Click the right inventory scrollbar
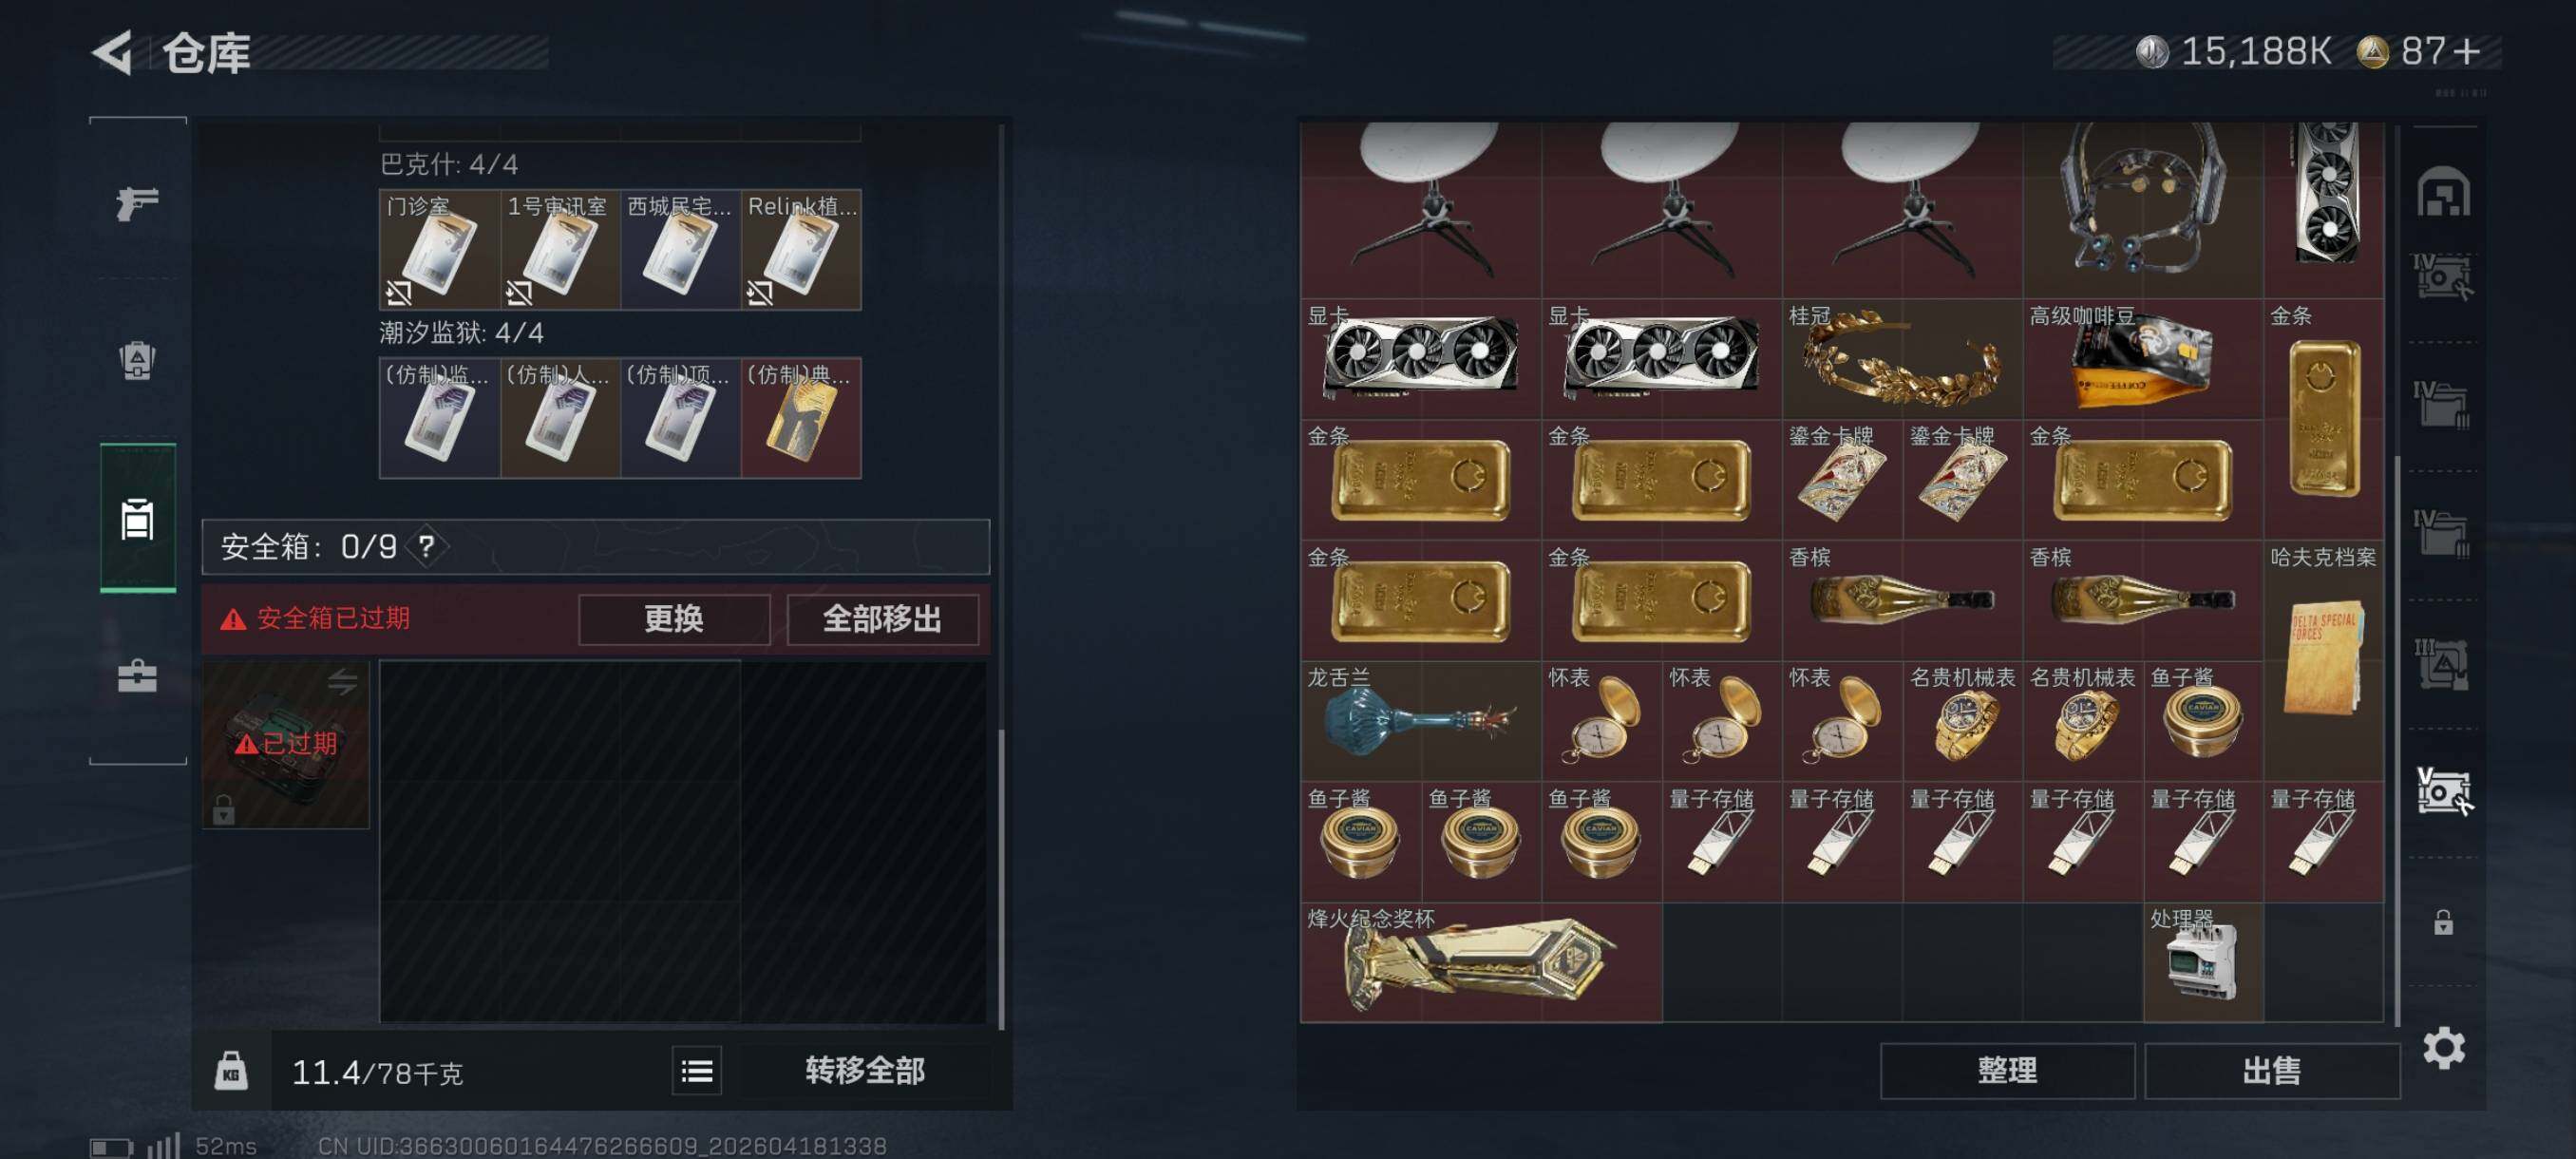 [x=2398, y=740]
